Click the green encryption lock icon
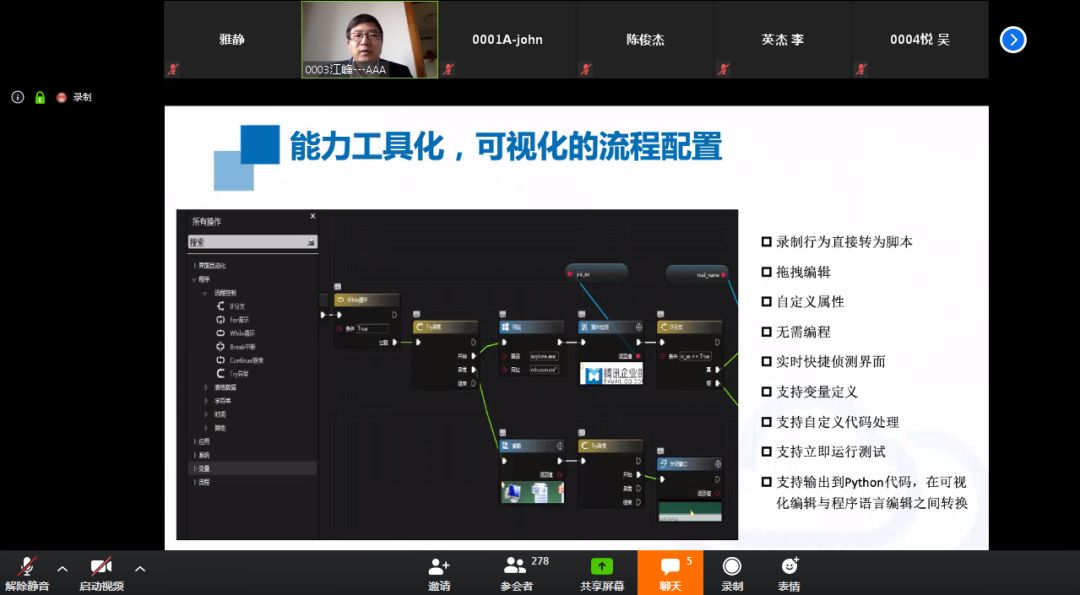 (x=40, y=97)
